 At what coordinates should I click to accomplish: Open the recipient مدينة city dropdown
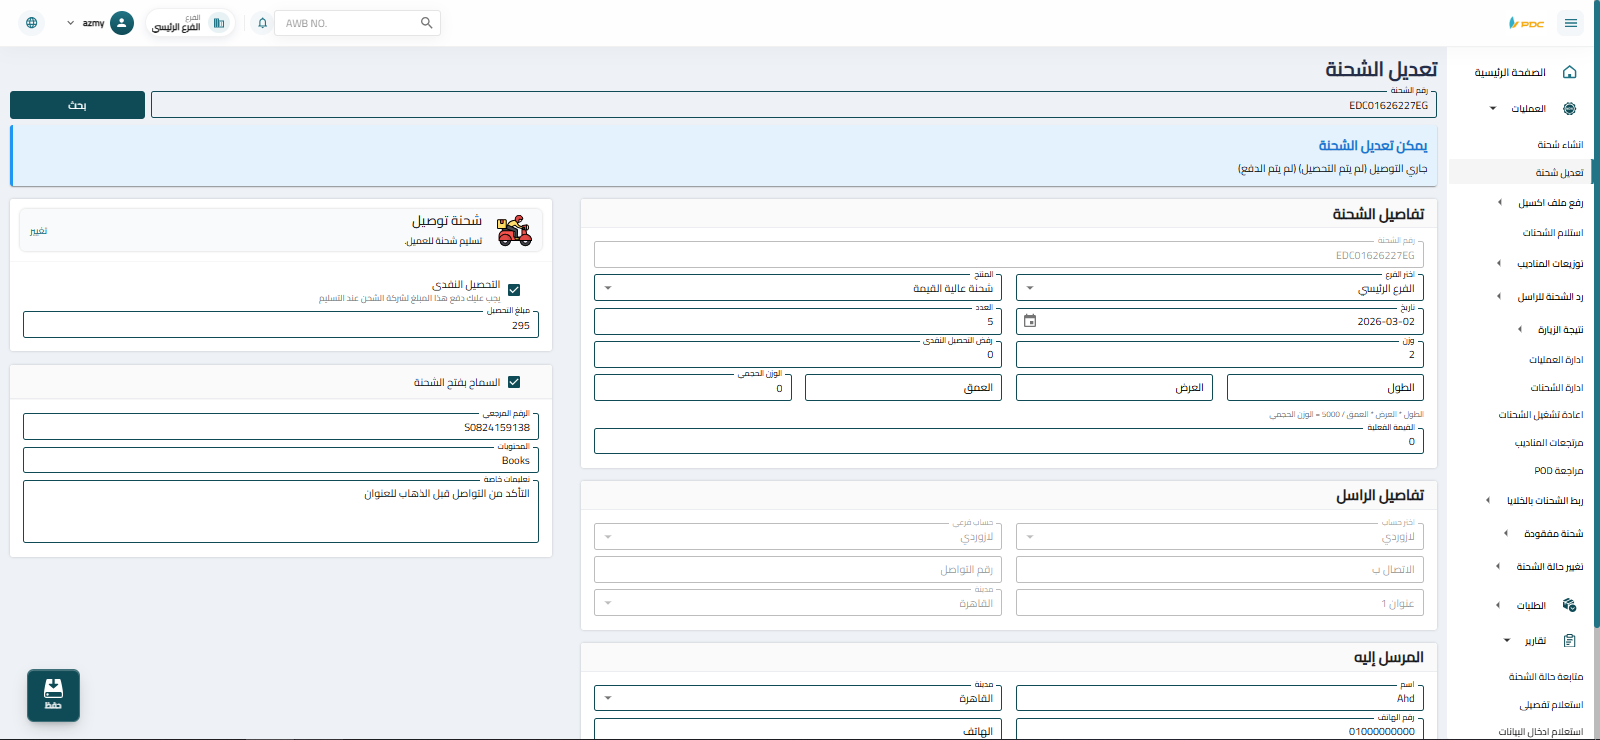coord(797,698)
